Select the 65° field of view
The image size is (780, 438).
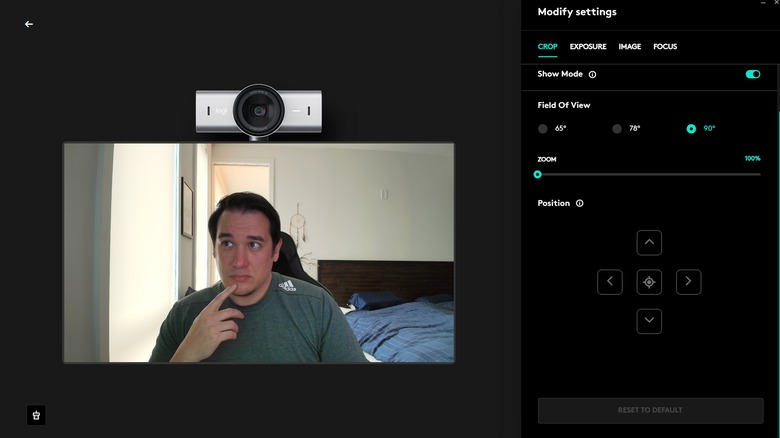pyautogui.click(x=543, y=129)
